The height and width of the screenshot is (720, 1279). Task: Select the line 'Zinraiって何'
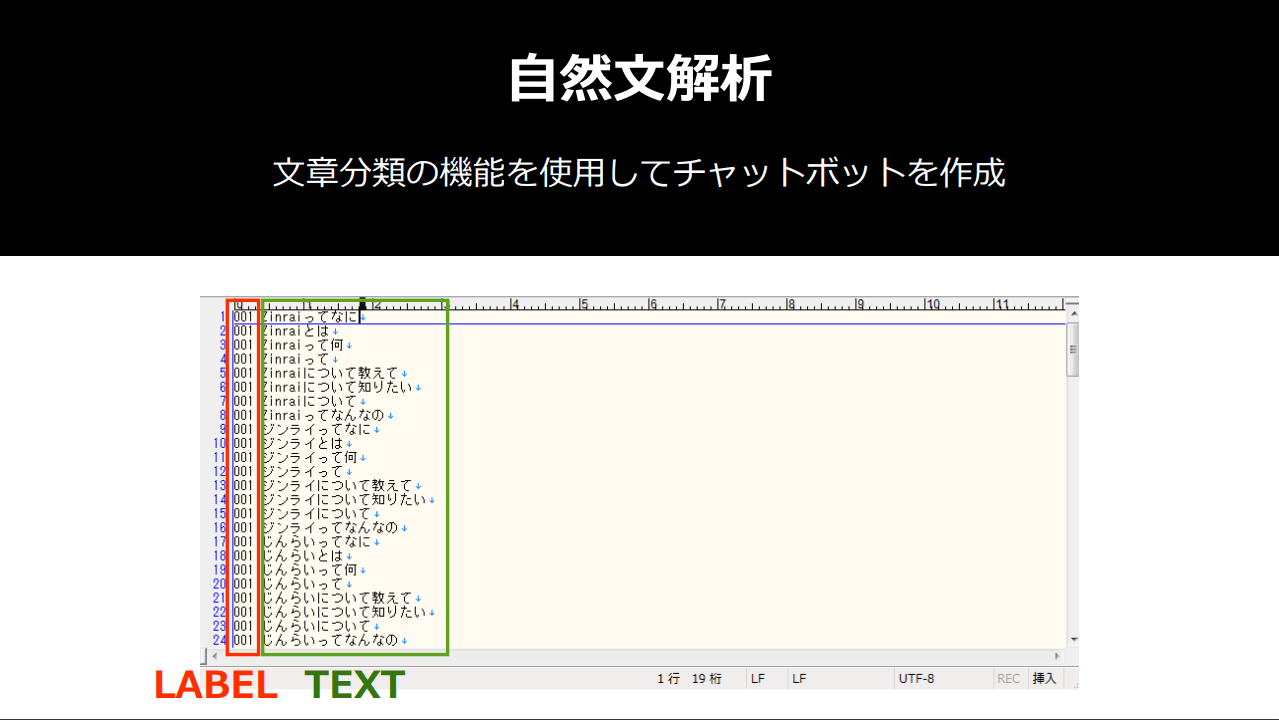(x=302, y=345)
